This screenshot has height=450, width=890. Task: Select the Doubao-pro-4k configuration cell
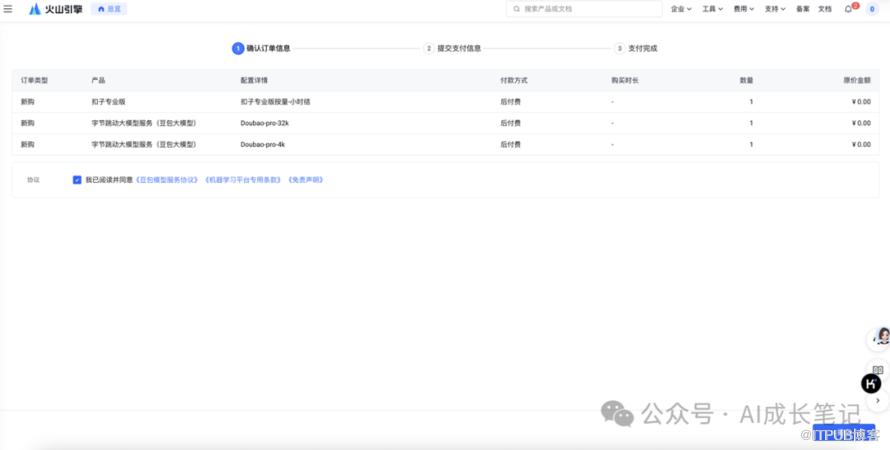coord(263,145)
